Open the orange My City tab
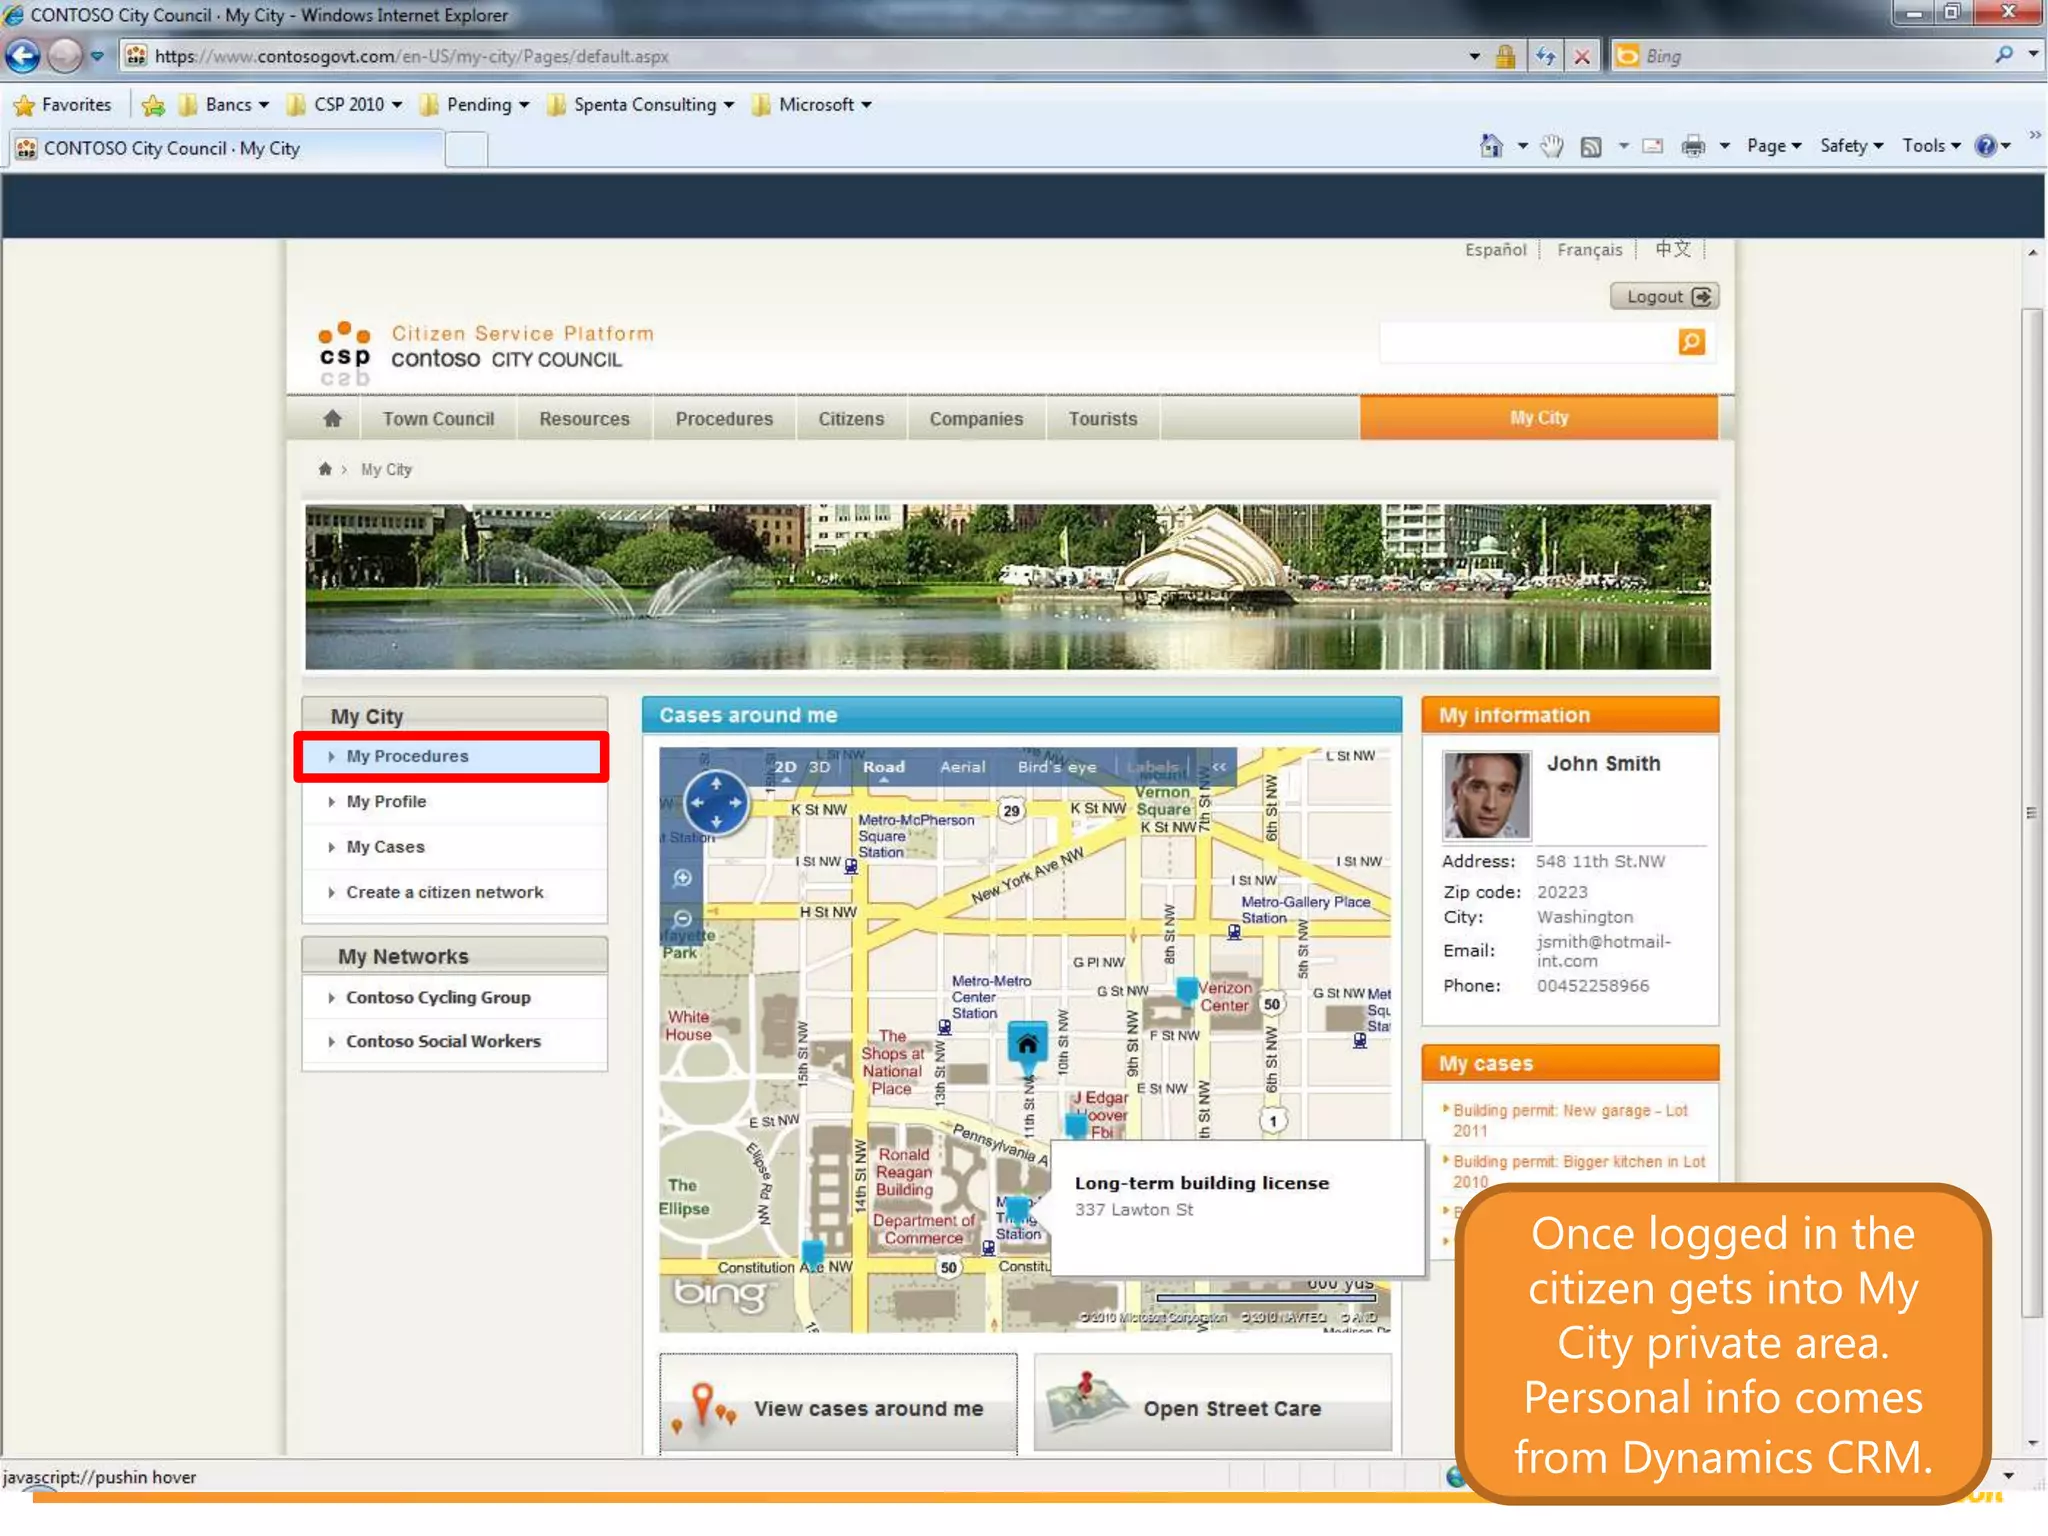This screenshot has height=1536, width=2048. pos(1539,418)
